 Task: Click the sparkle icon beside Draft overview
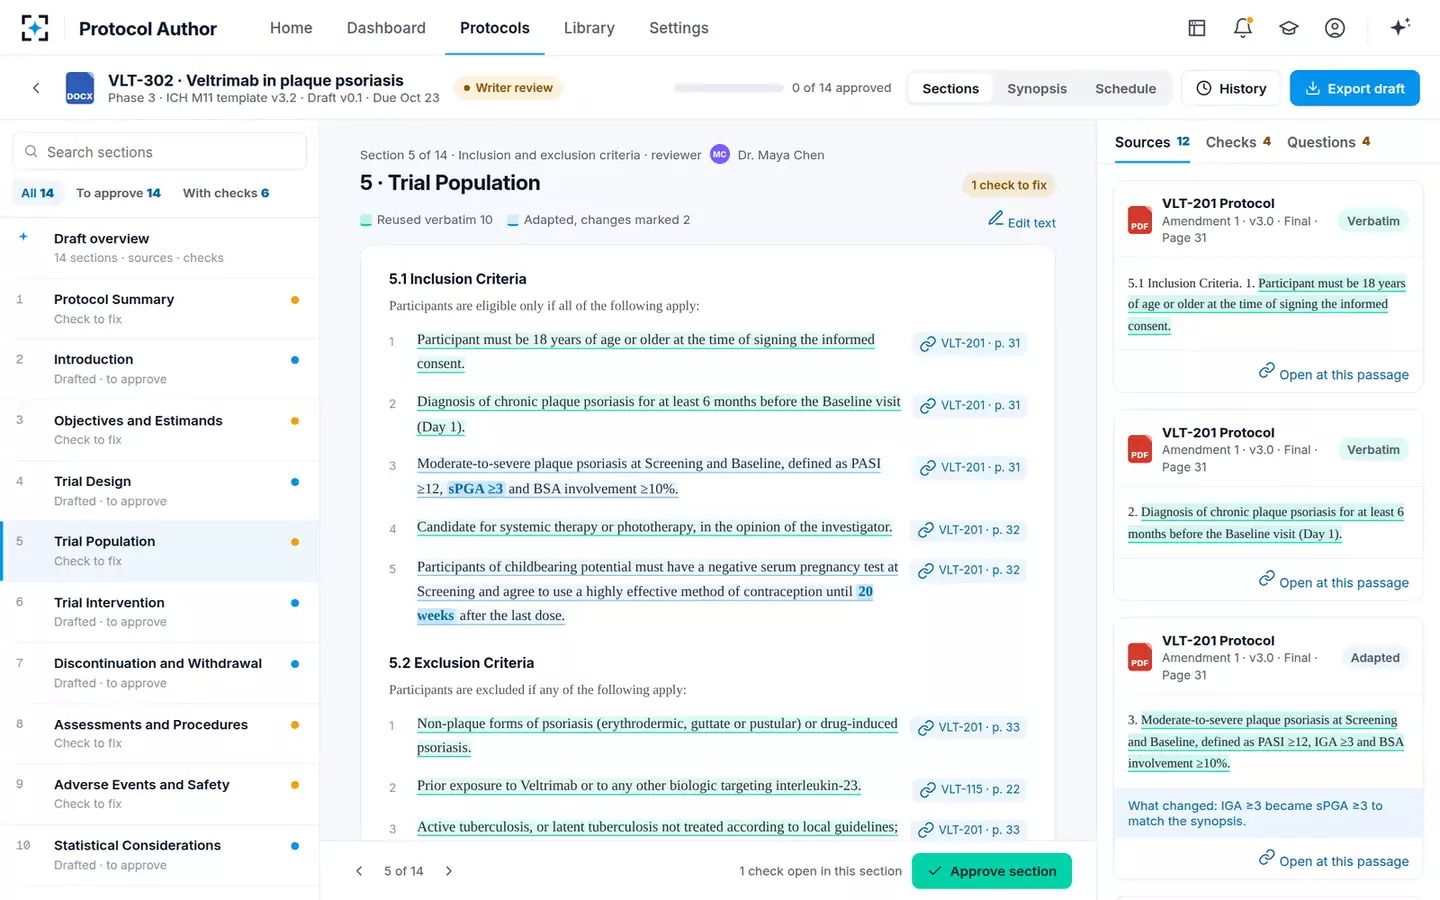[23, 238]
